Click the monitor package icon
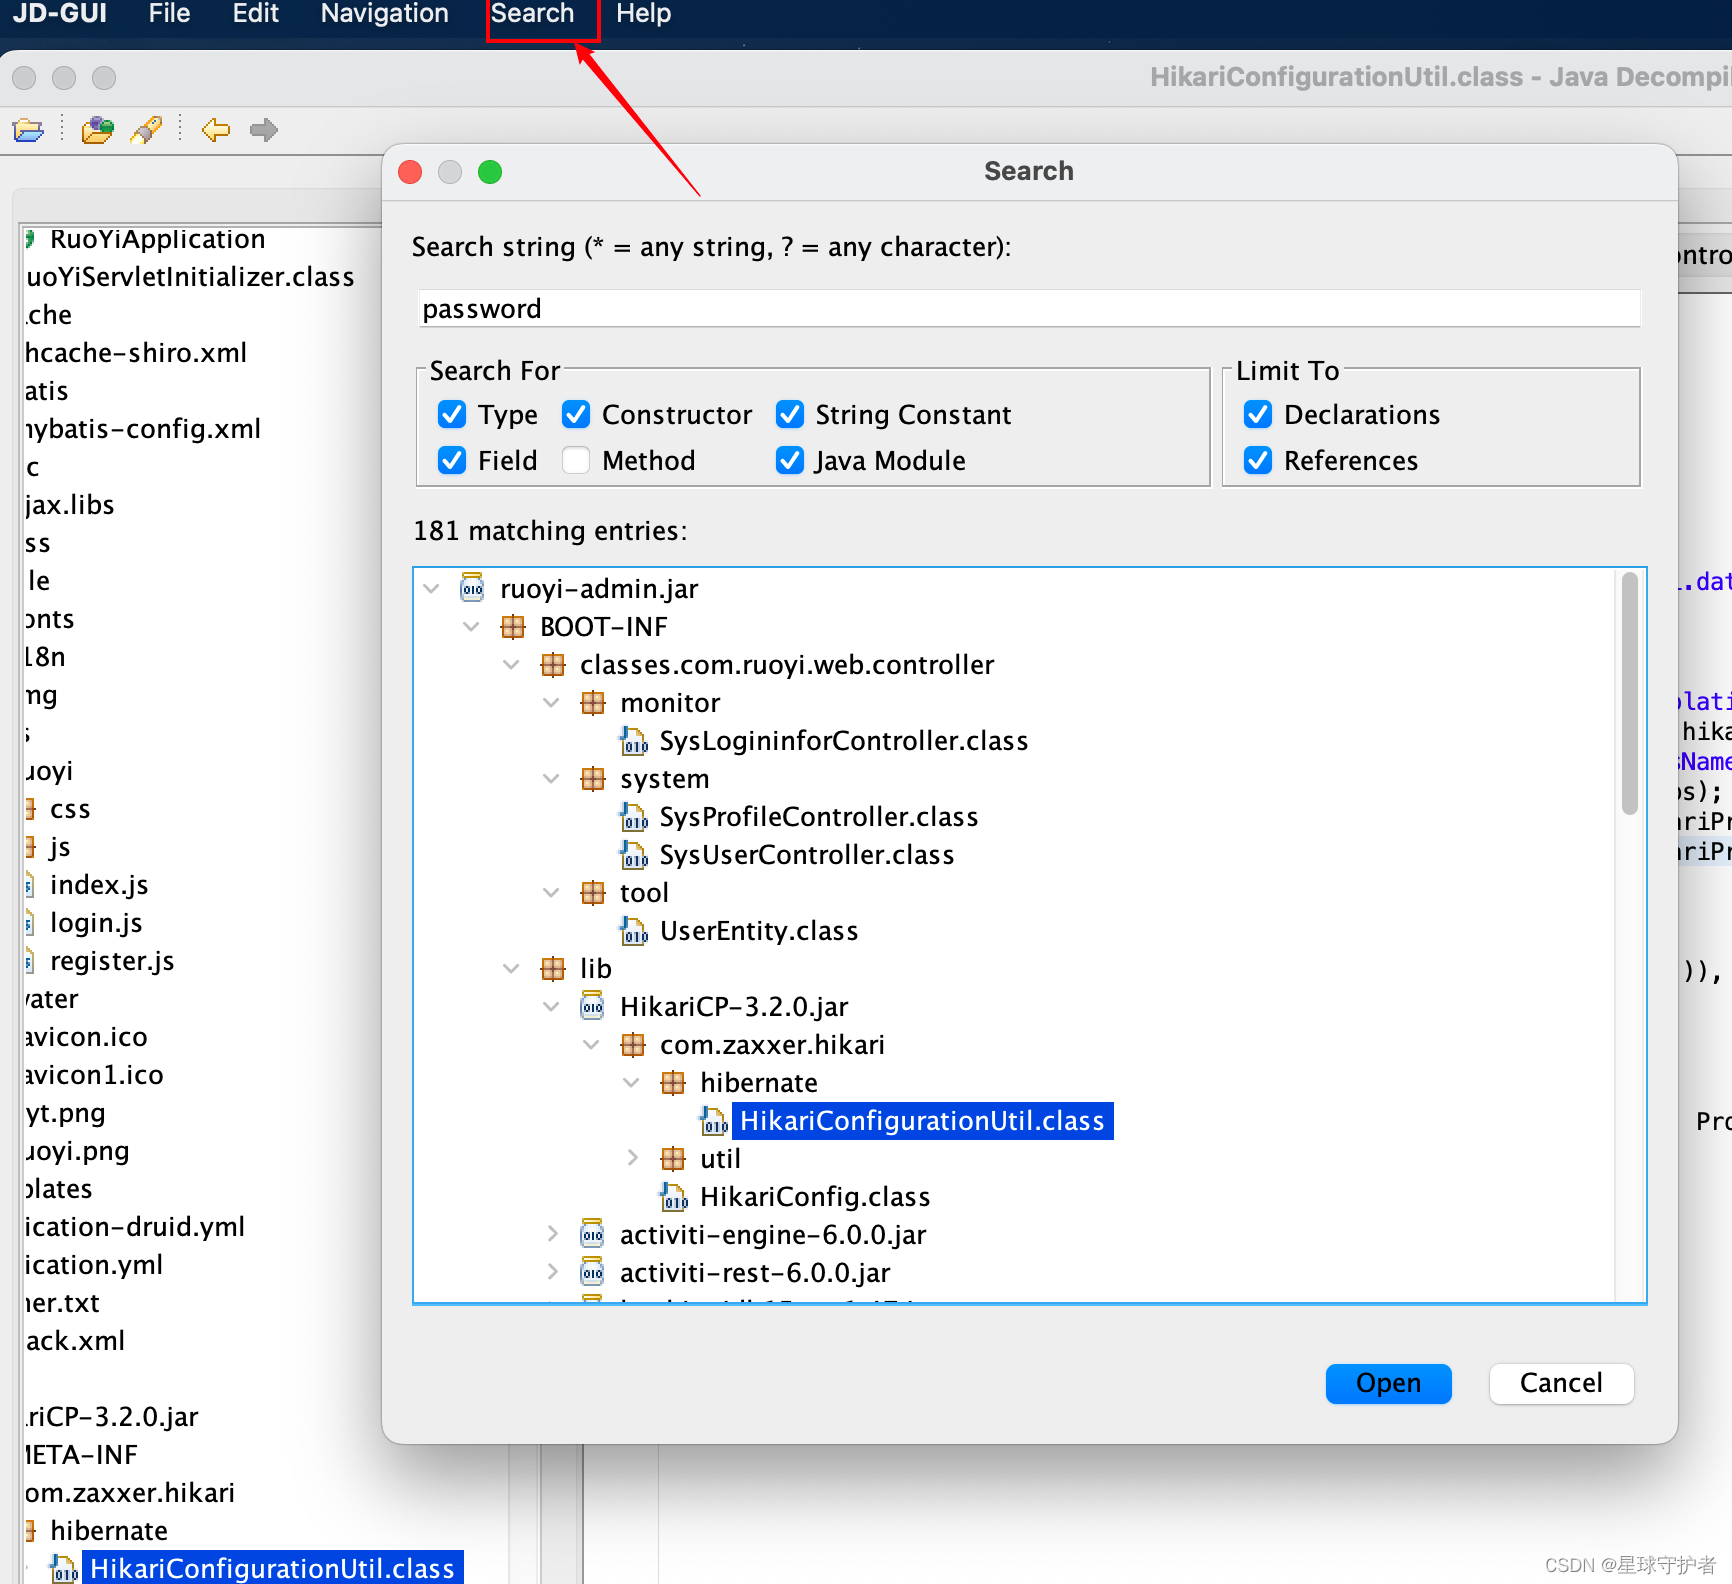The image size is (1732, 1584). pos(592,703)
